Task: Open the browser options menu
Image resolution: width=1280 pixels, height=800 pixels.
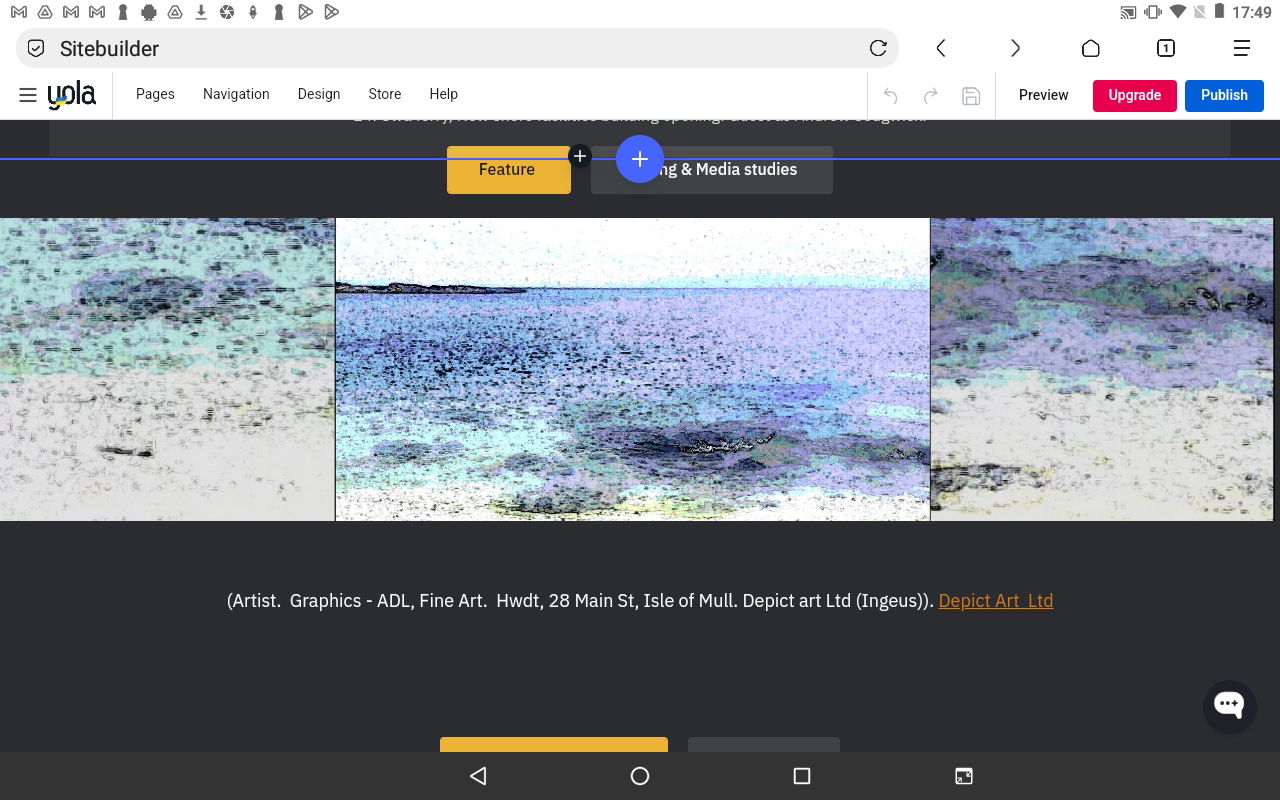Action: coord(1242,48)
